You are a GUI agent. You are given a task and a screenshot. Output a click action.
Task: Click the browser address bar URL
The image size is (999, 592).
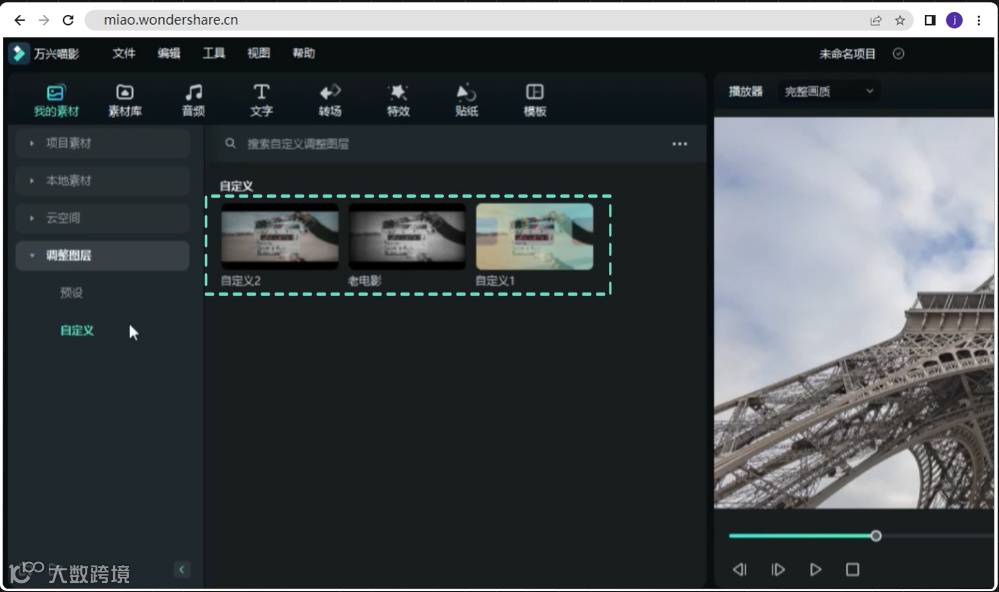pyautogui.click(x=171, y=20)
